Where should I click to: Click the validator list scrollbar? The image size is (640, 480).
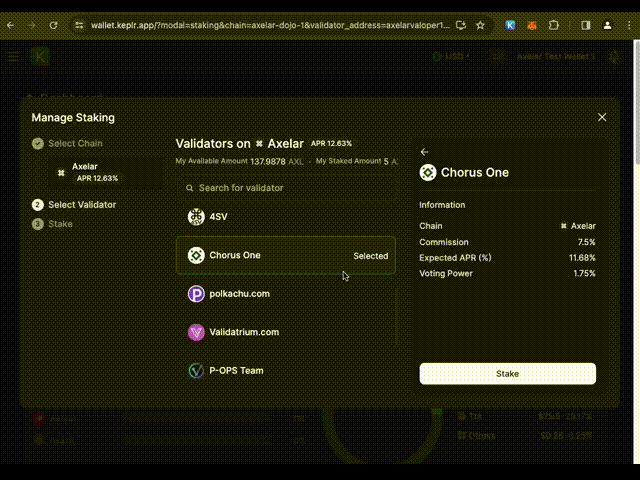(397, 316)
